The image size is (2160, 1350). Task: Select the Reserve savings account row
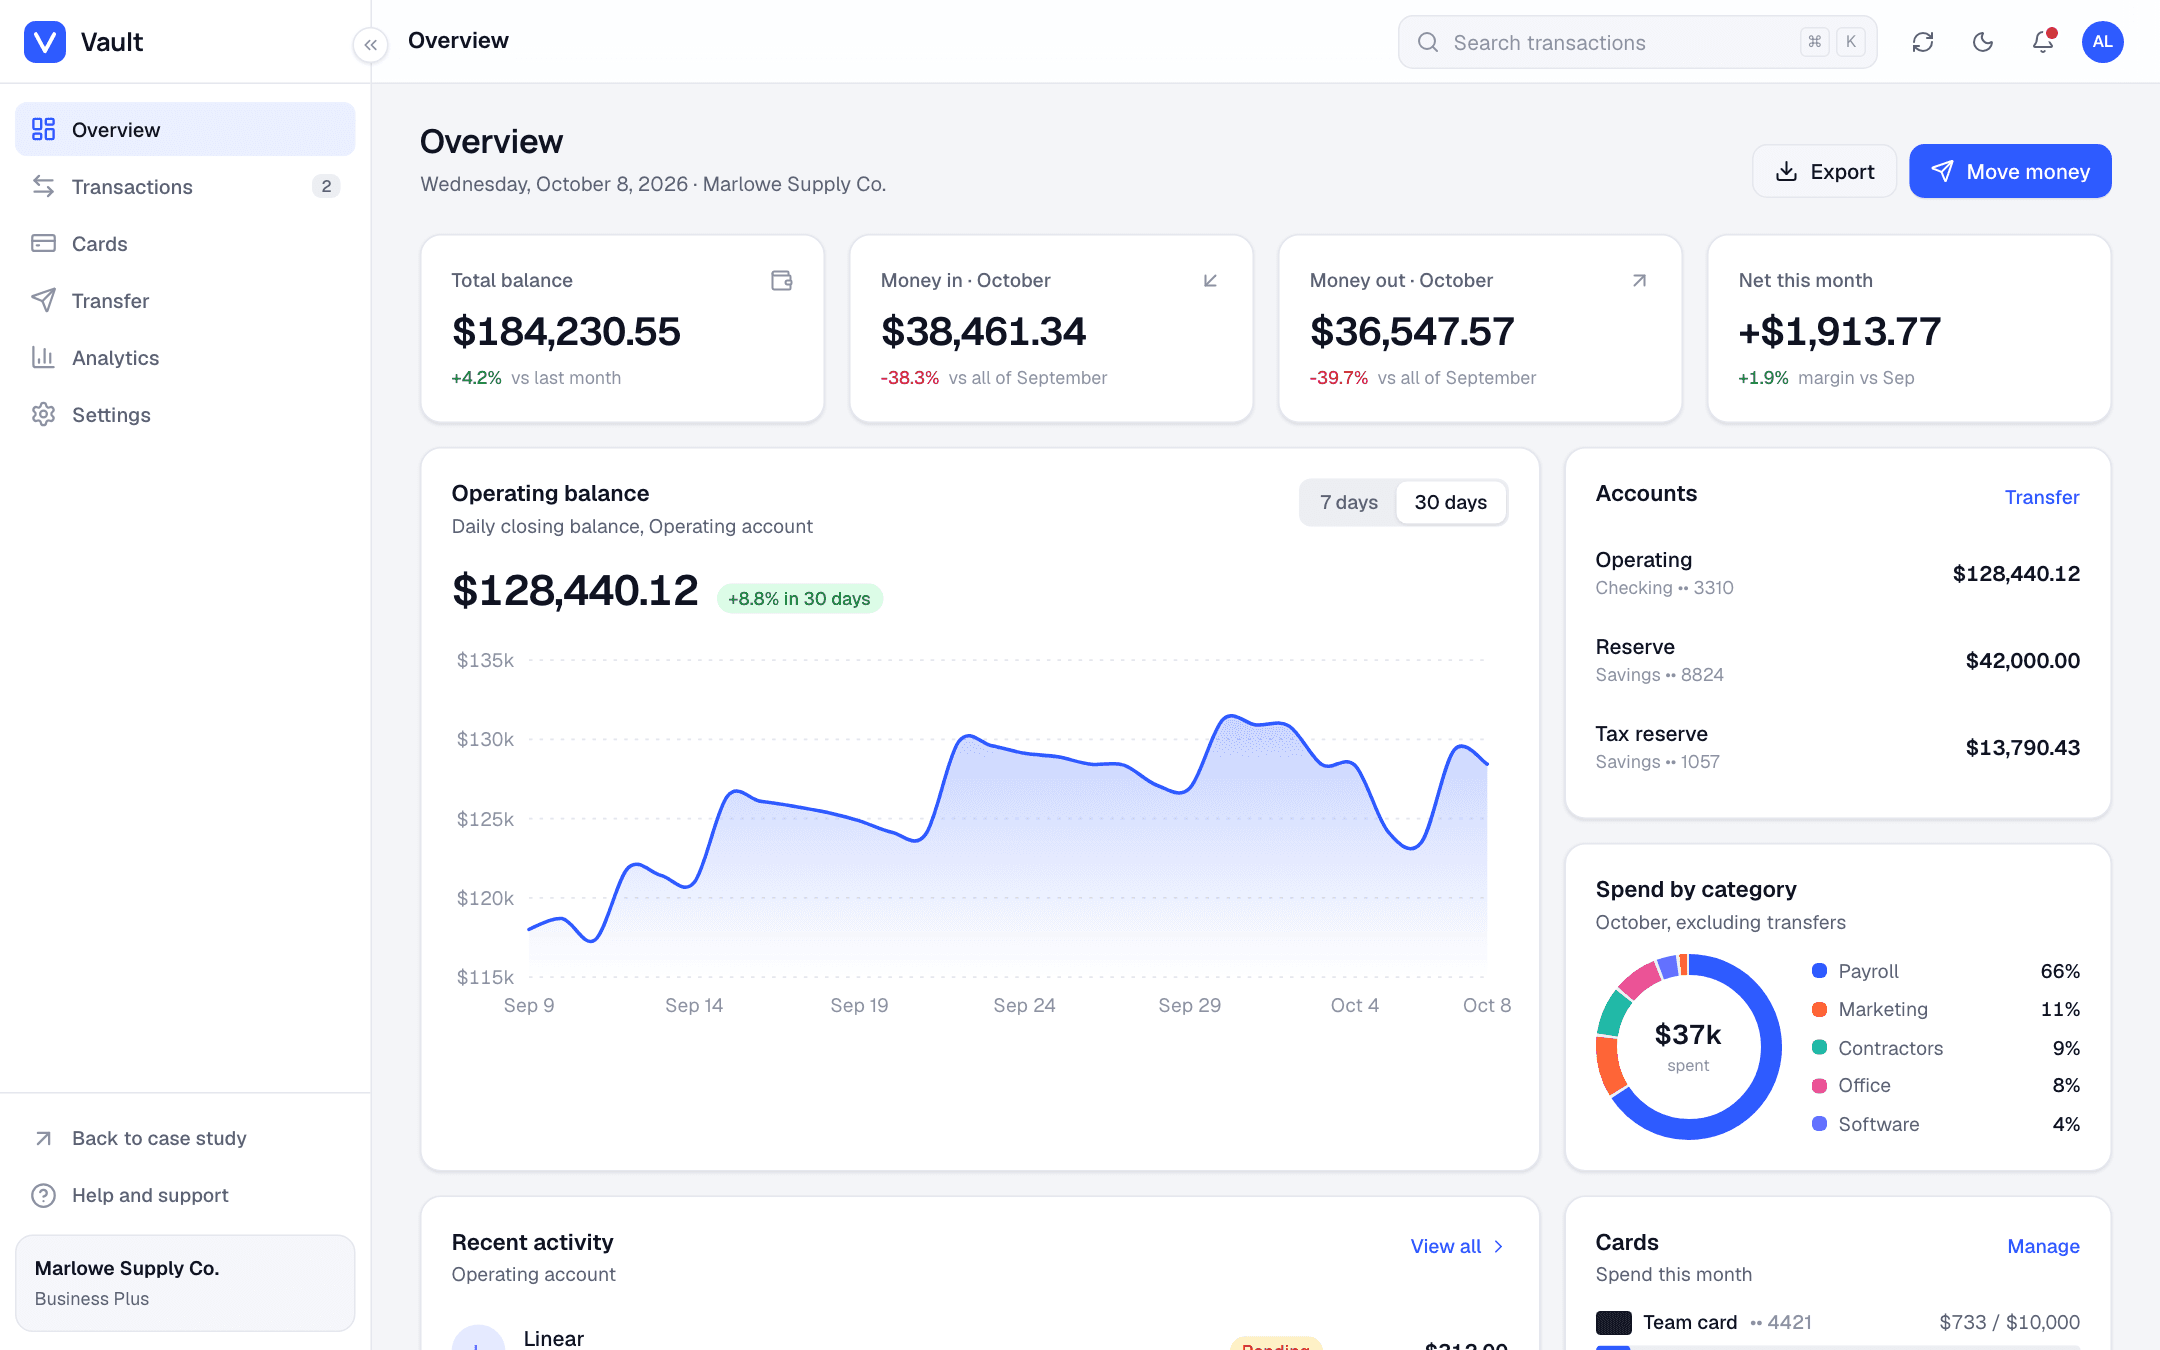[x=1837, y=660]
